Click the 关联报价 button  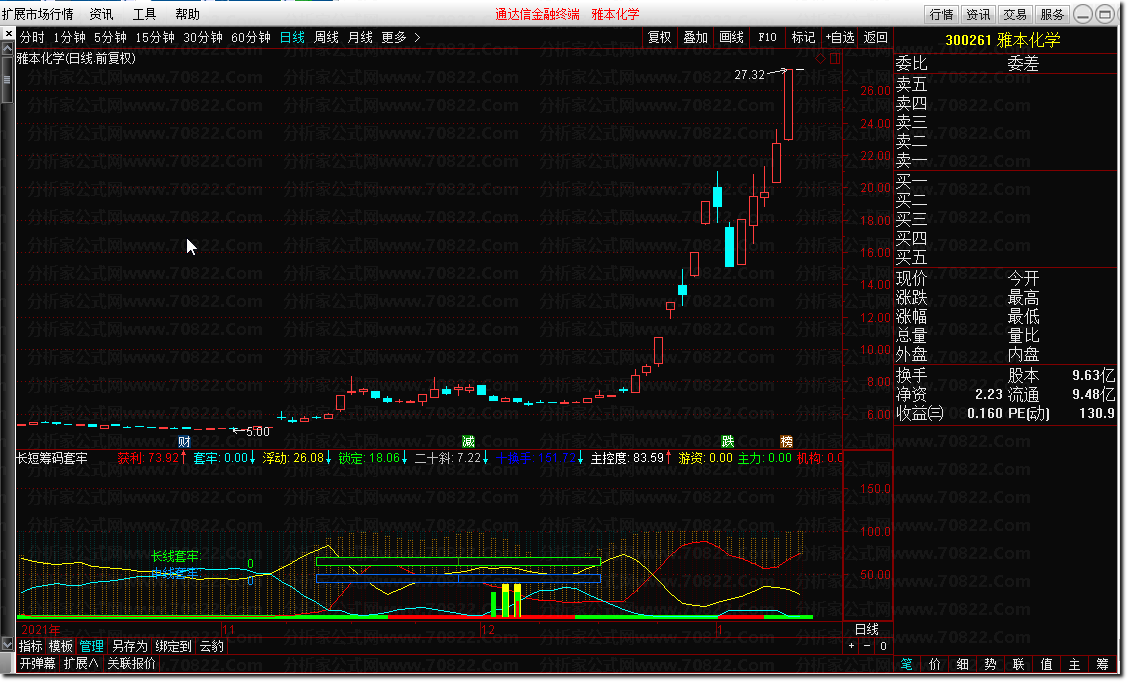click(x=132, y=663)
